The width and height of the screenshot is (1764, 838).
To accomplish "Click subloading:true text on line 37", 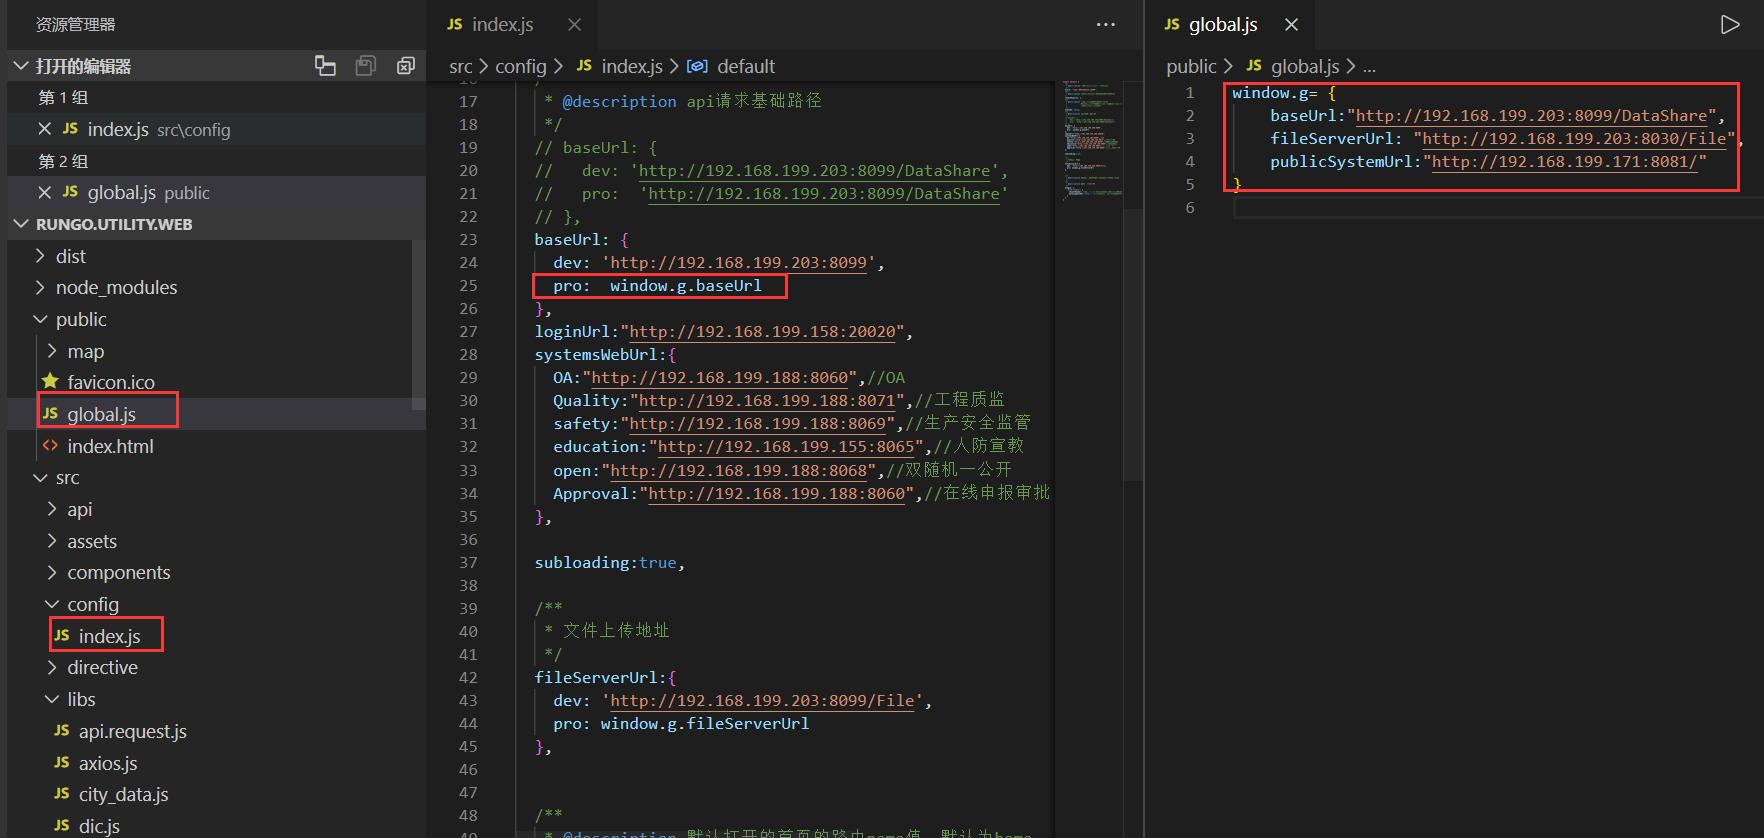I will (x=605, y=563).
